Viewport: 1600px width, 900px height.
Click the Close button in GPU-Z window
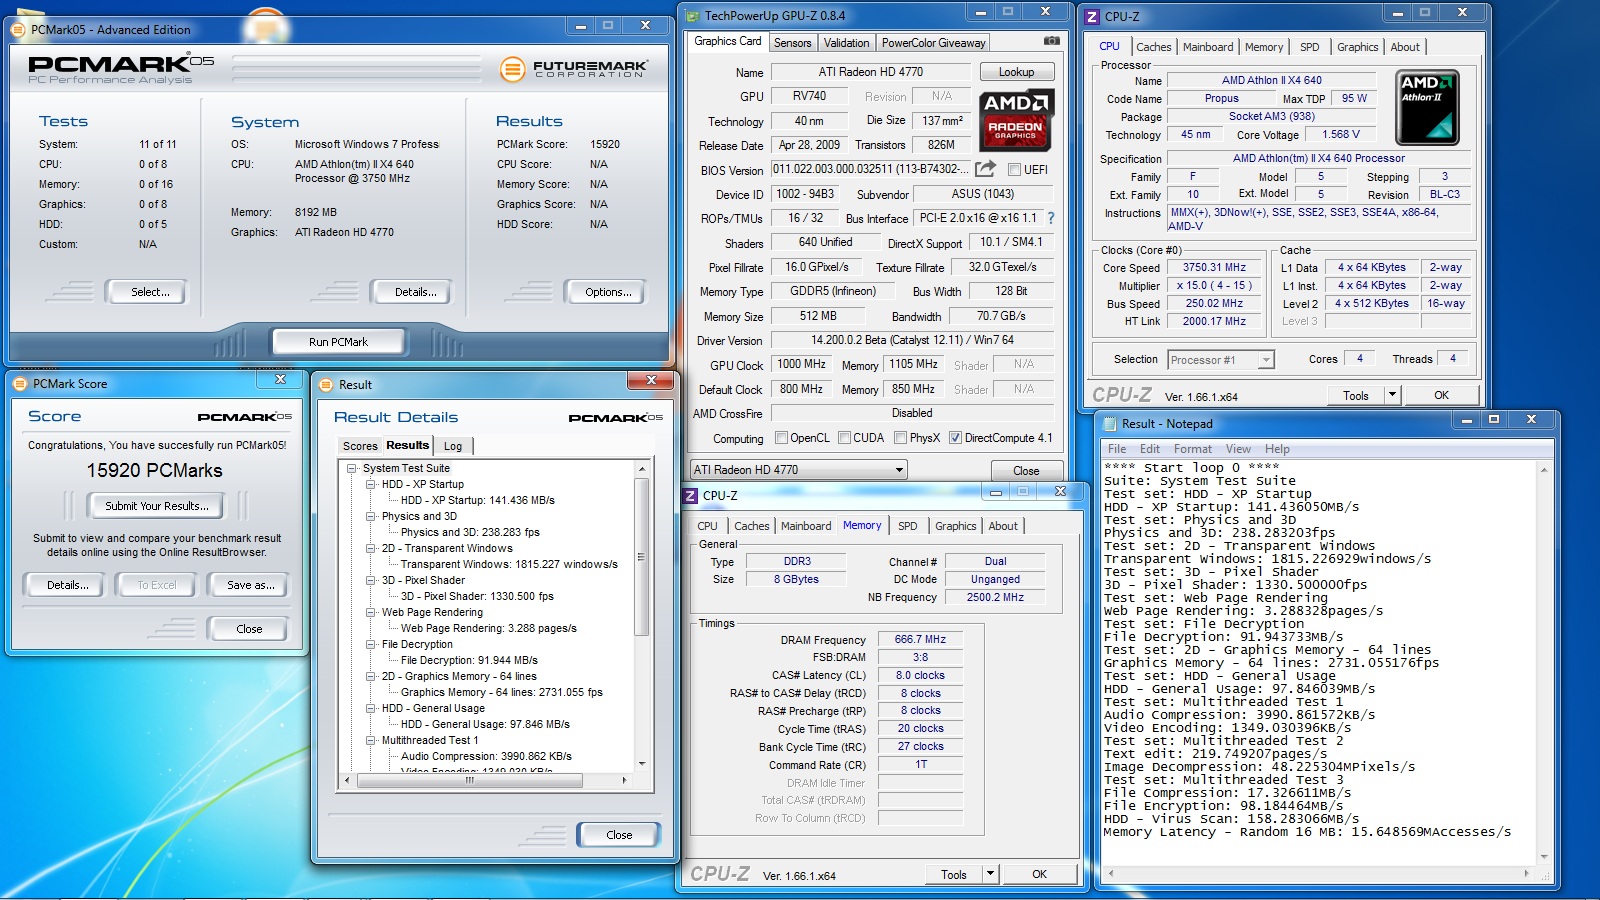[1026, 471]
